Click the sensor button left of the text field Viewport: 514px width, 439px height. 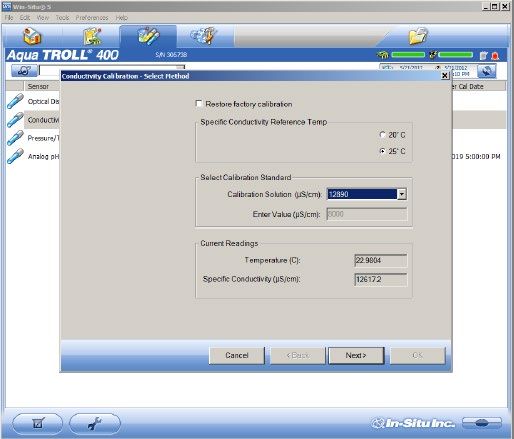pyautogui.click(x=24, y=70)
